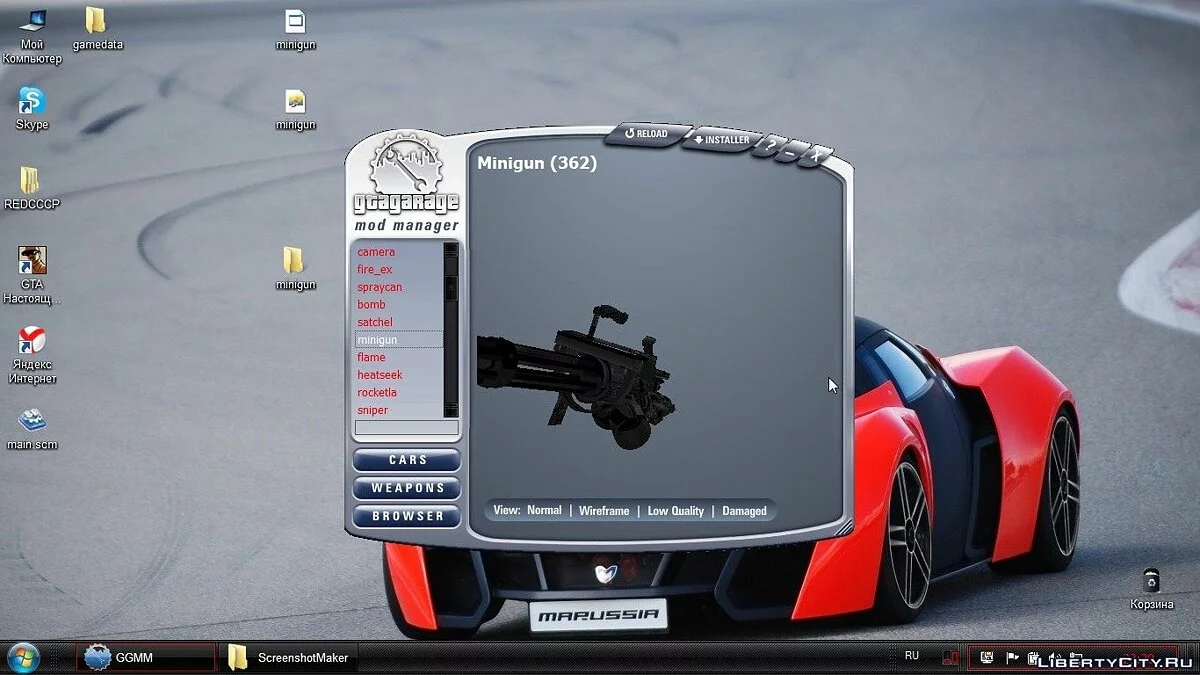
Task: Switch view mode to Damaged
Action: [x=744, y=511]
